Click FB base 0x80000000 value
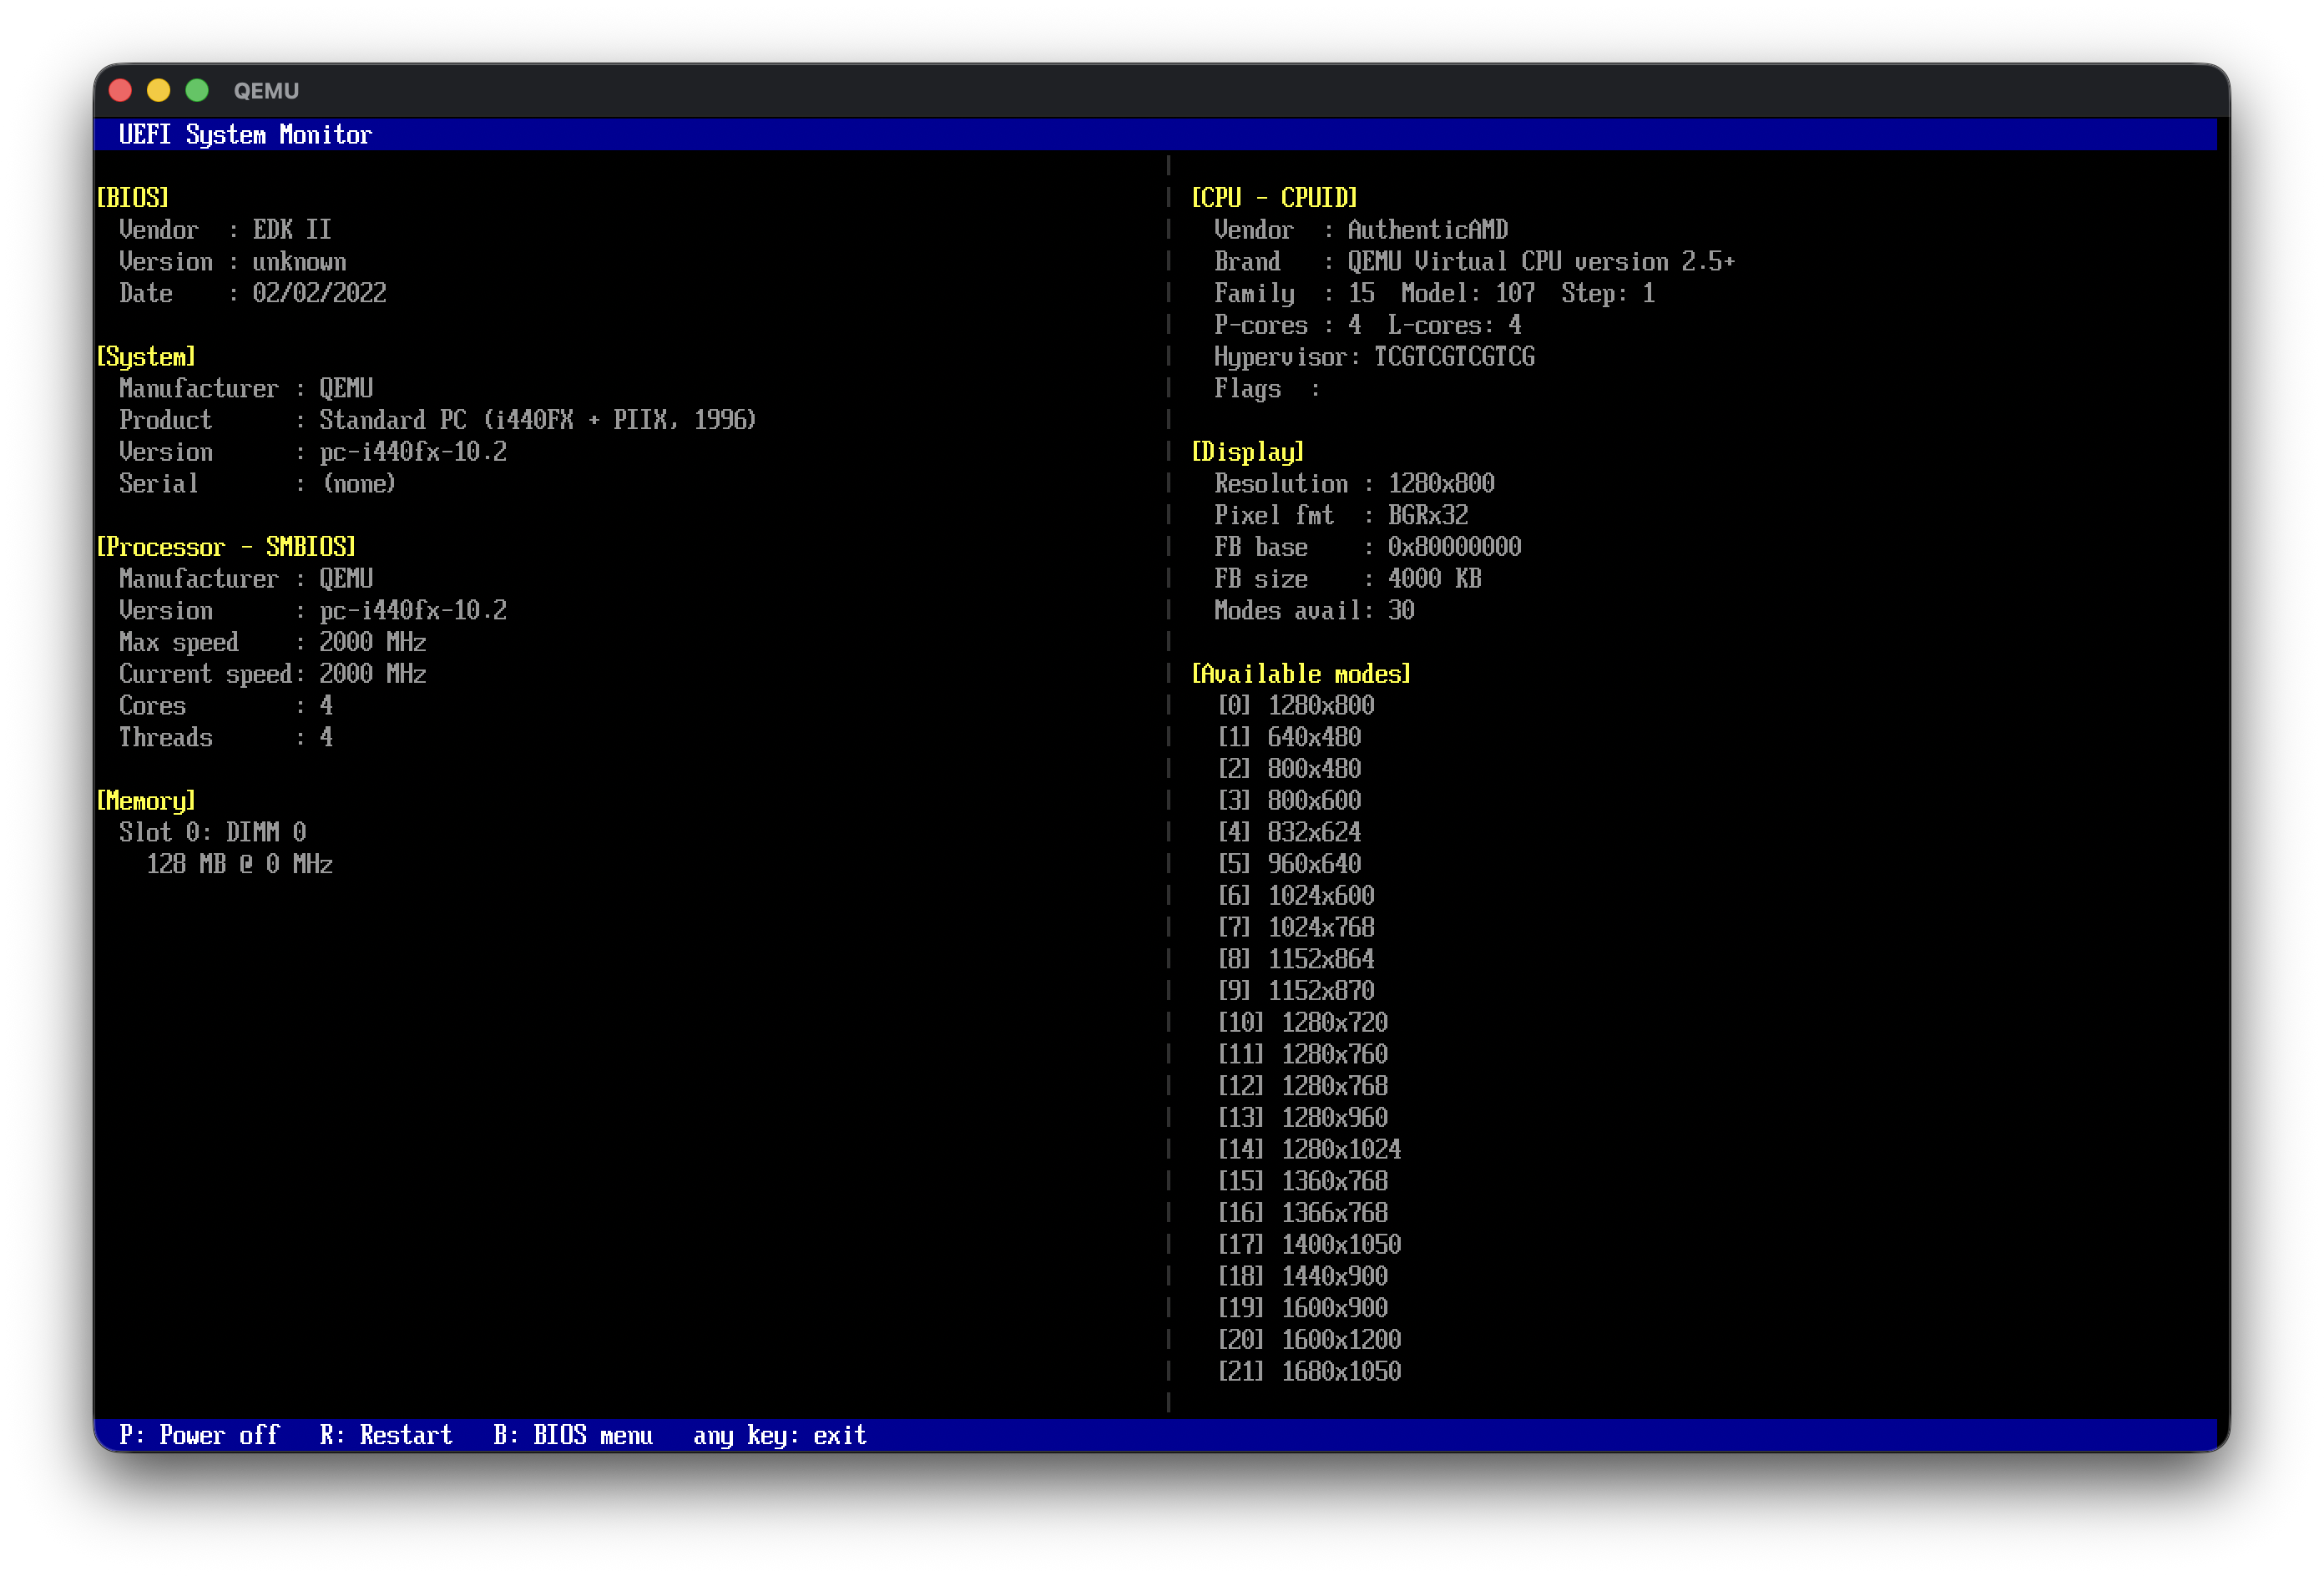The height and width of the screenshot is (1576, 2324). [1454, 547]
